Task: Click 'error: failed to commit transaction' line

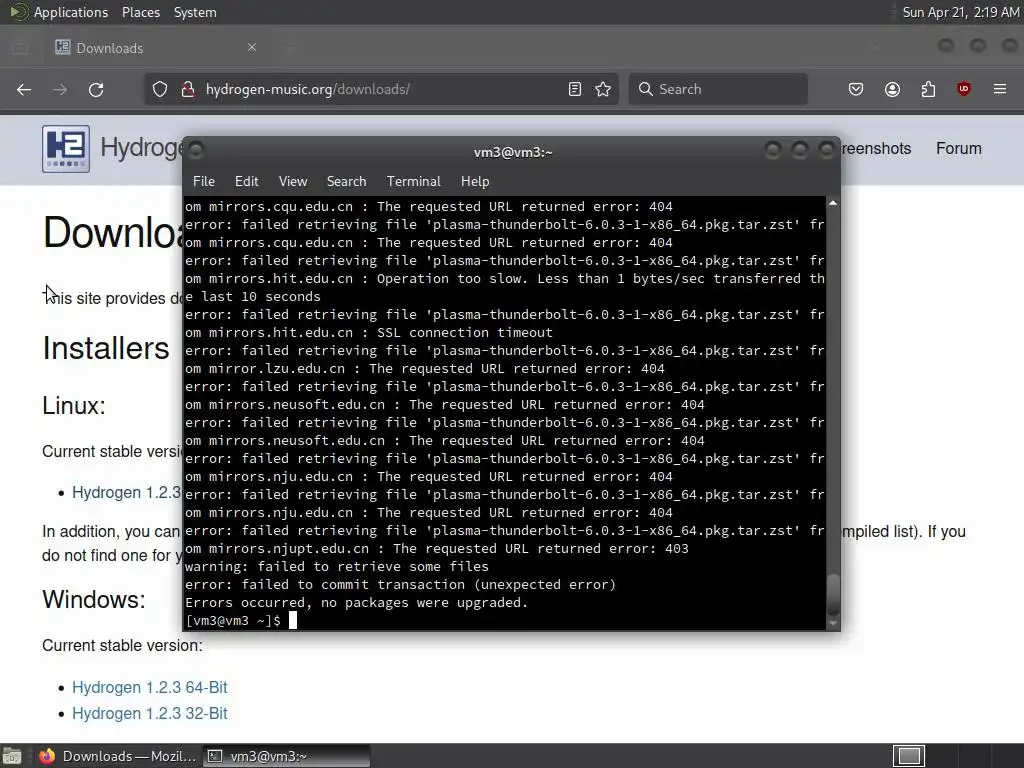Action: pyautogui.click(x=400, y=585)
